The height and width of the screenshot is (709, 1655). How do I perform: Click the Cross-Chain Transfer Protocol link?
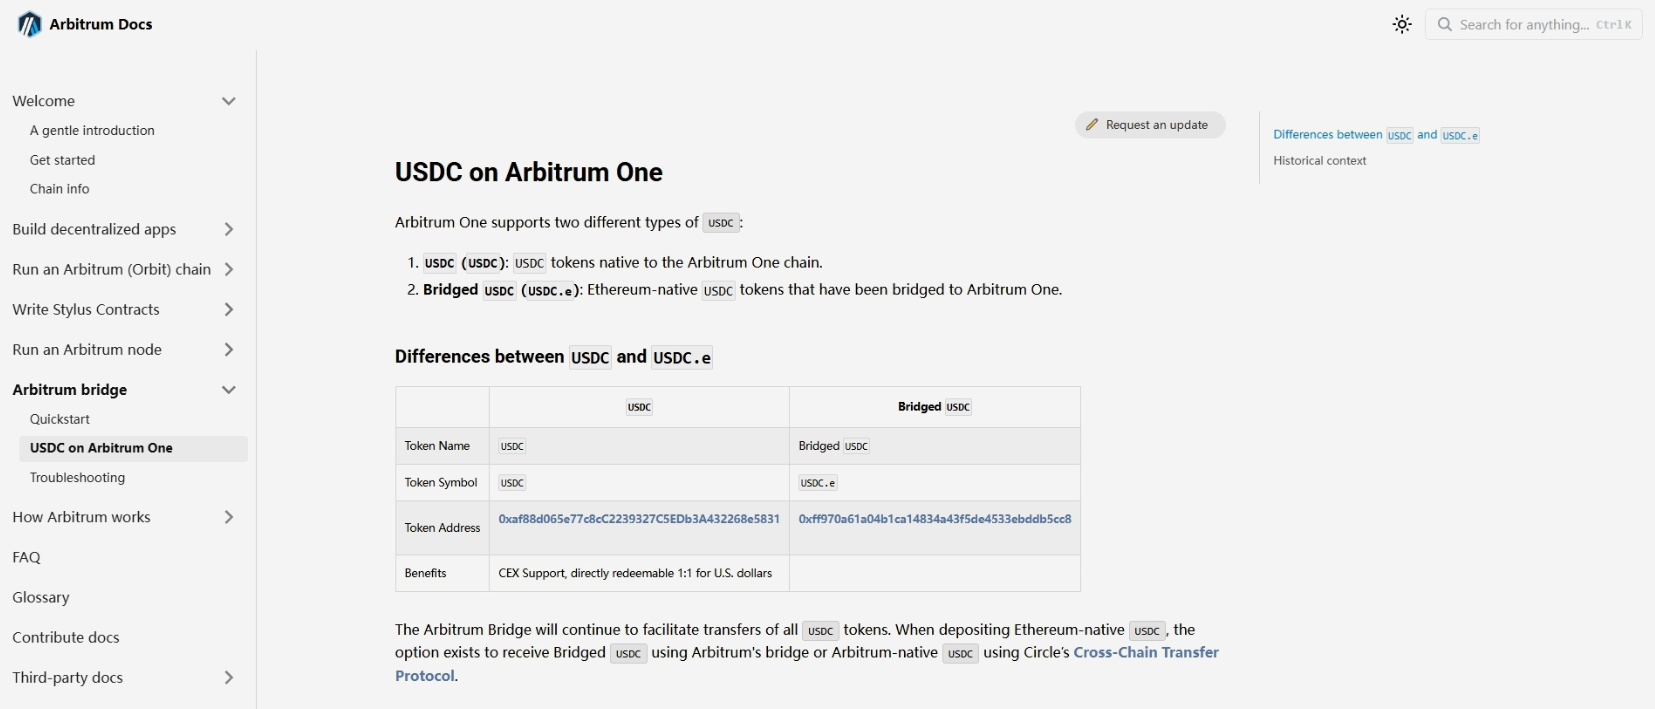pos(1145,652)
